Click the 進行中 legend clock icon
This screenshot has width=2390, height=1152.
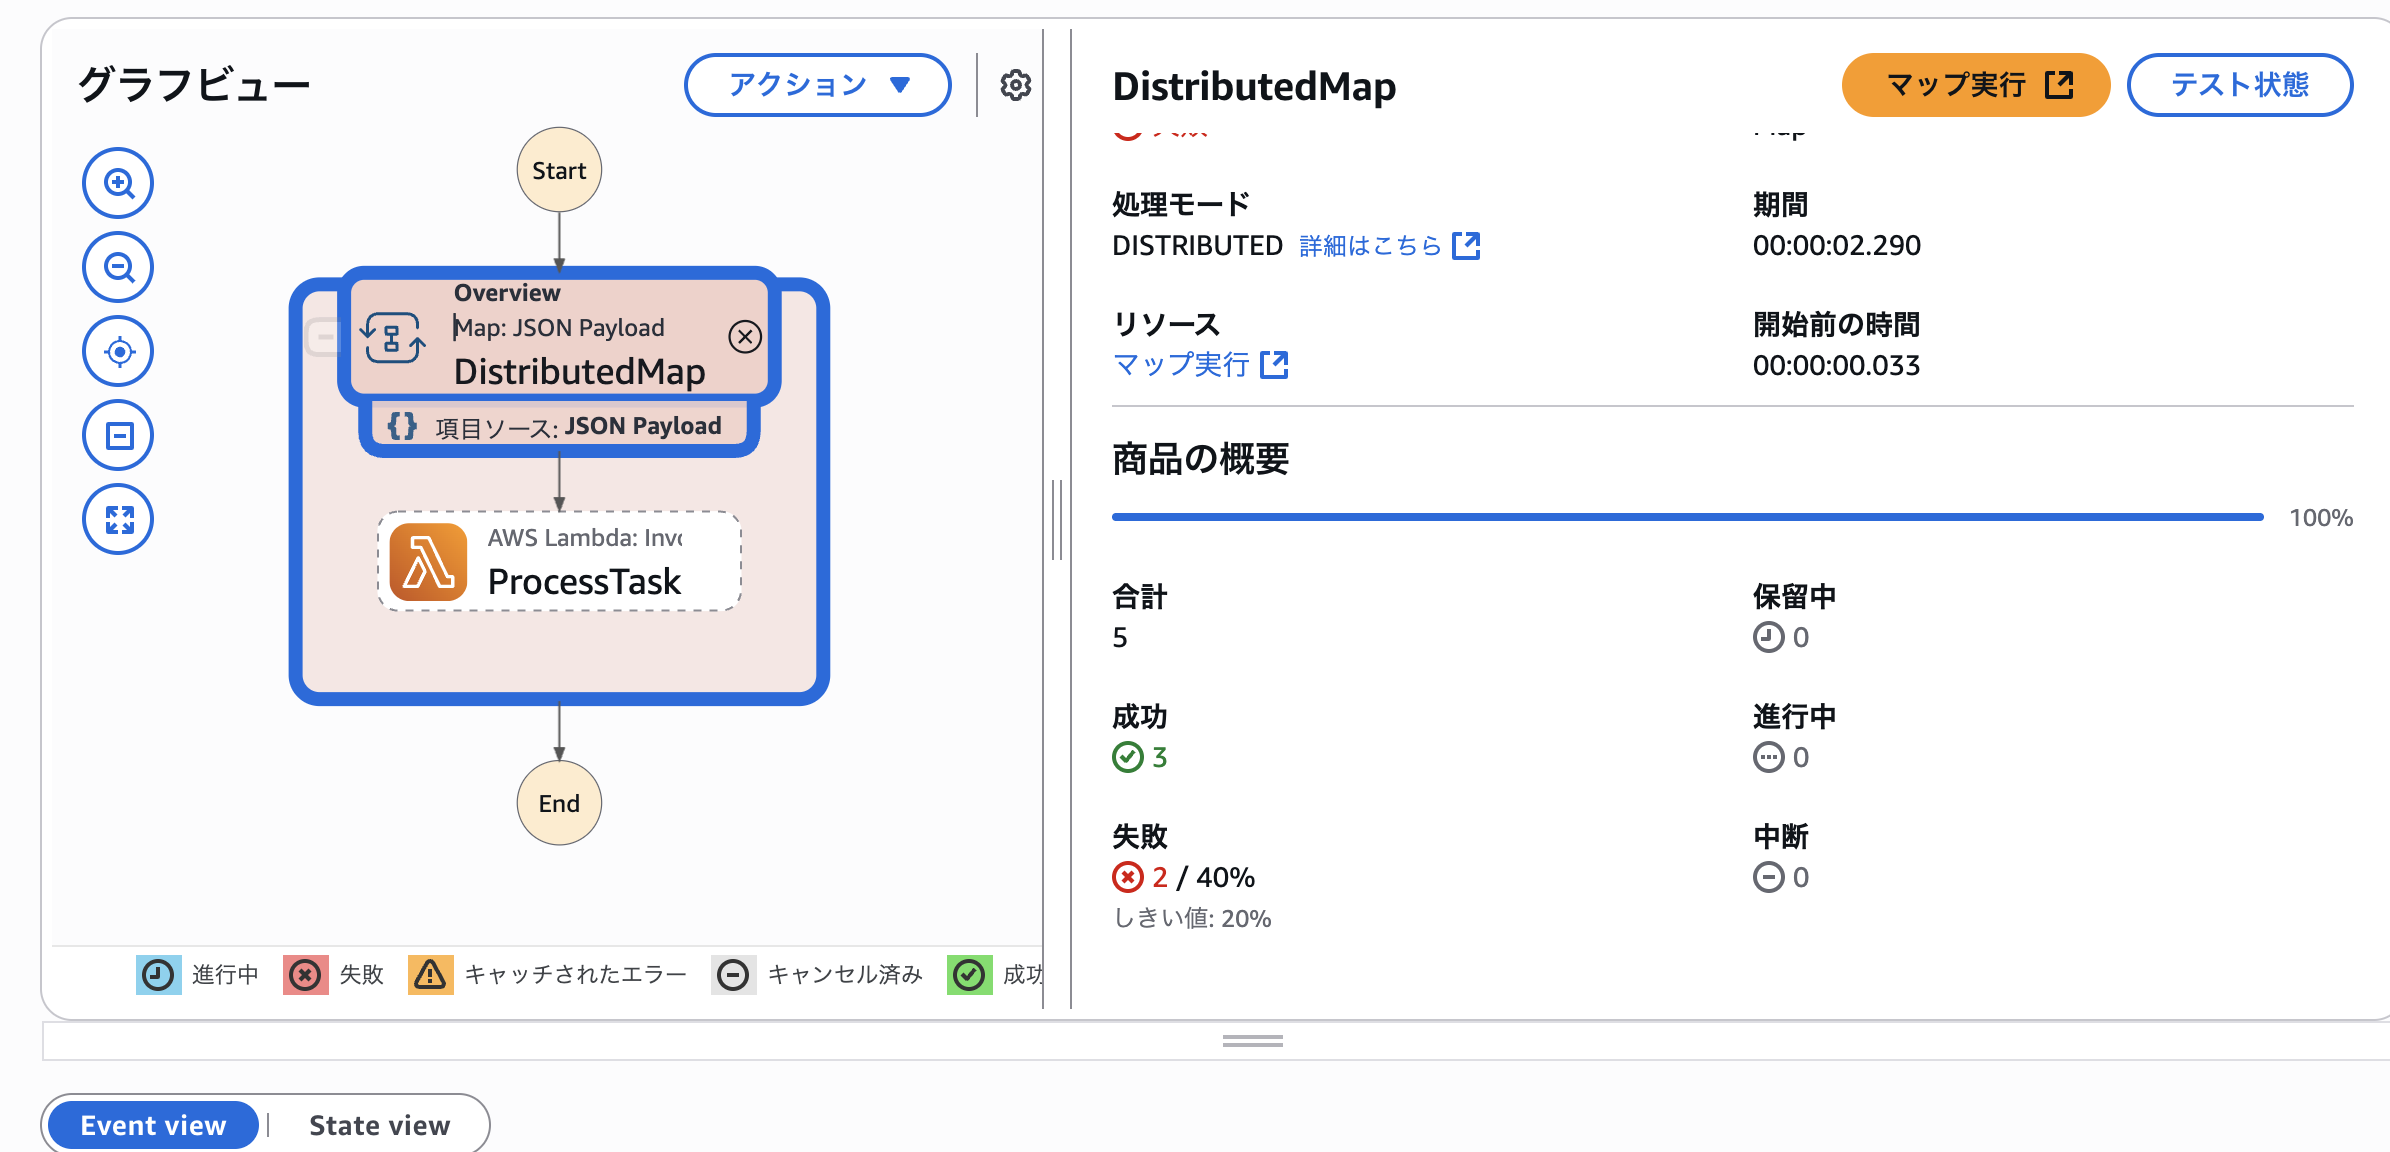158,974
